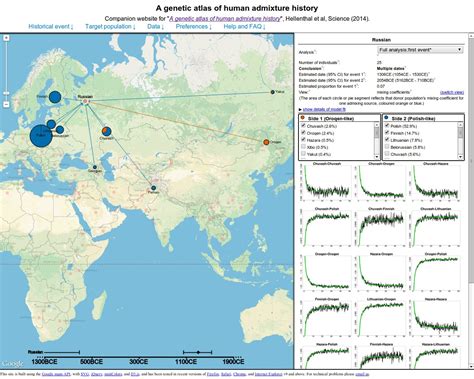Open the Preferences menu
The image size is (474, 379).
(x=193, y=27)
